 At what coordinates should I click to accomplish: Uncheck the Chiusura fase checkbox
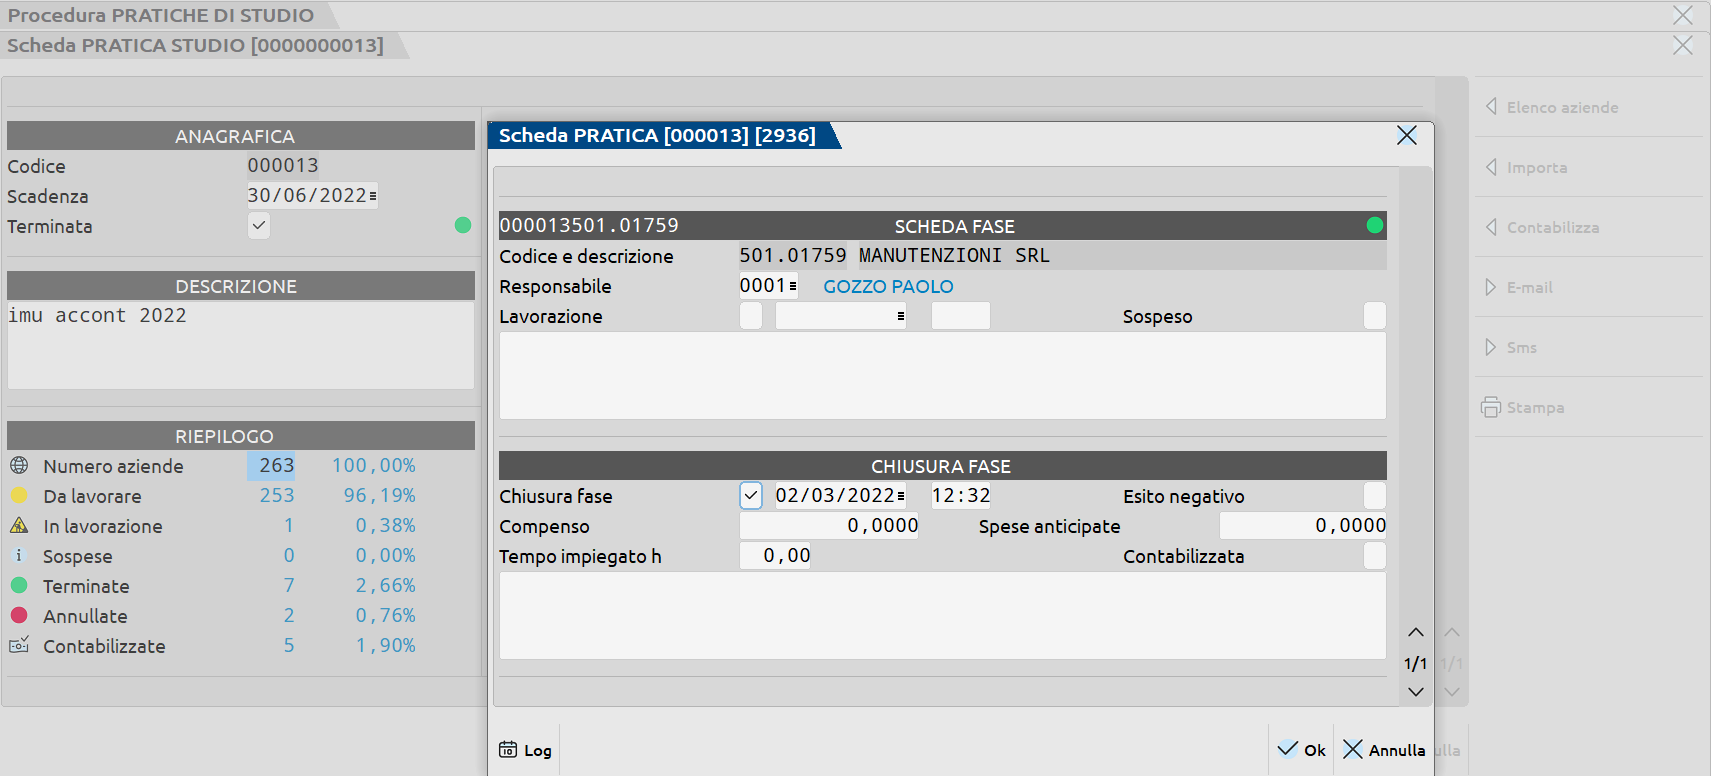pos(751,496)
